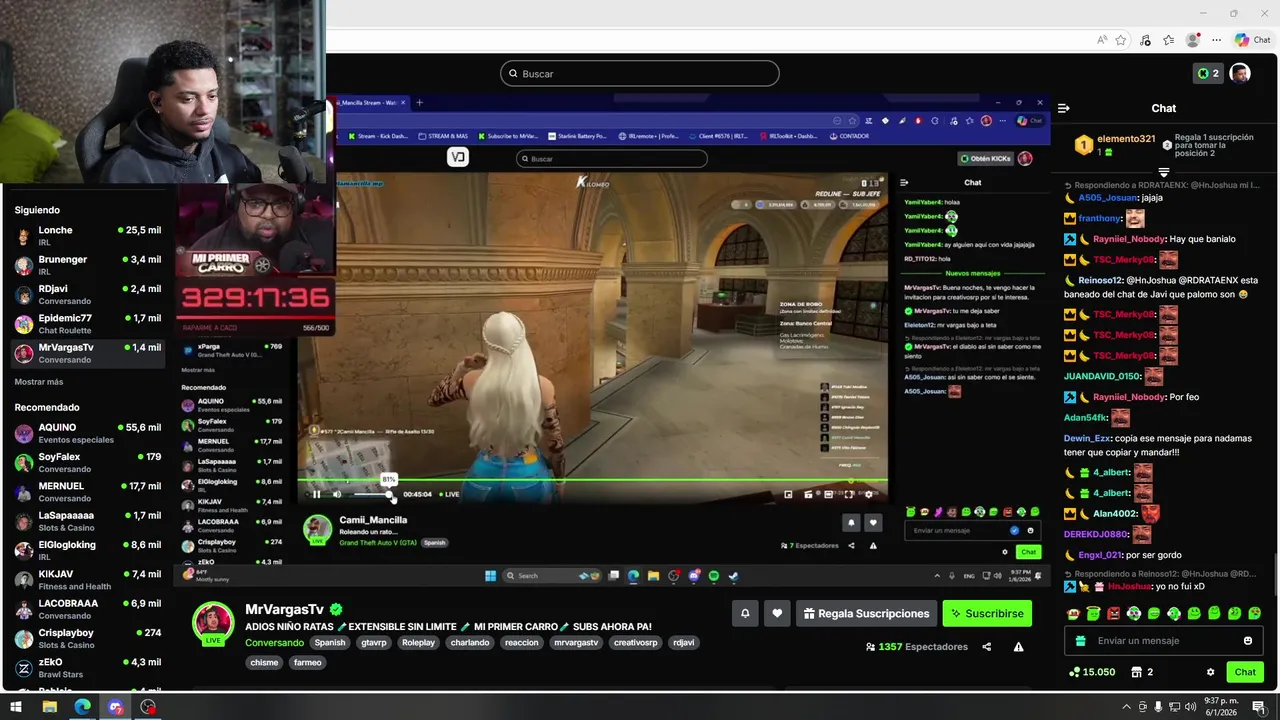Click the taskbar clock showing 9:37 p. m.
Image resolution: width=1280 pixels, height=720 pixels.
click(x=1220, y=707)
